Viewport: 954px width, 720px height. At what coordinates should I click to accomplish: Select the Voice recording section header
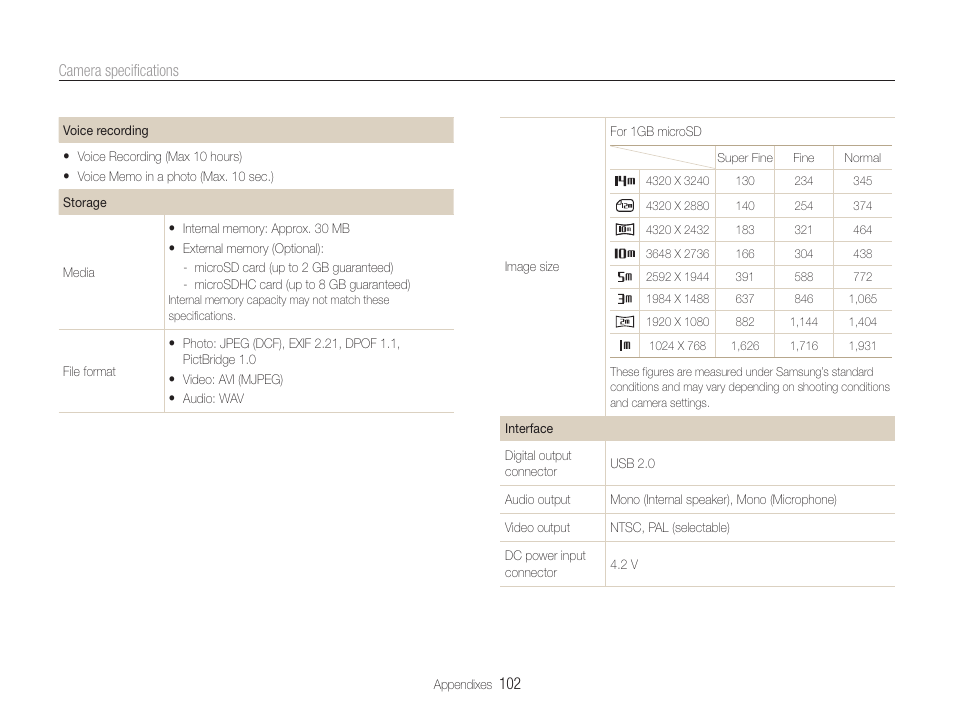click(x=256, y=130)
